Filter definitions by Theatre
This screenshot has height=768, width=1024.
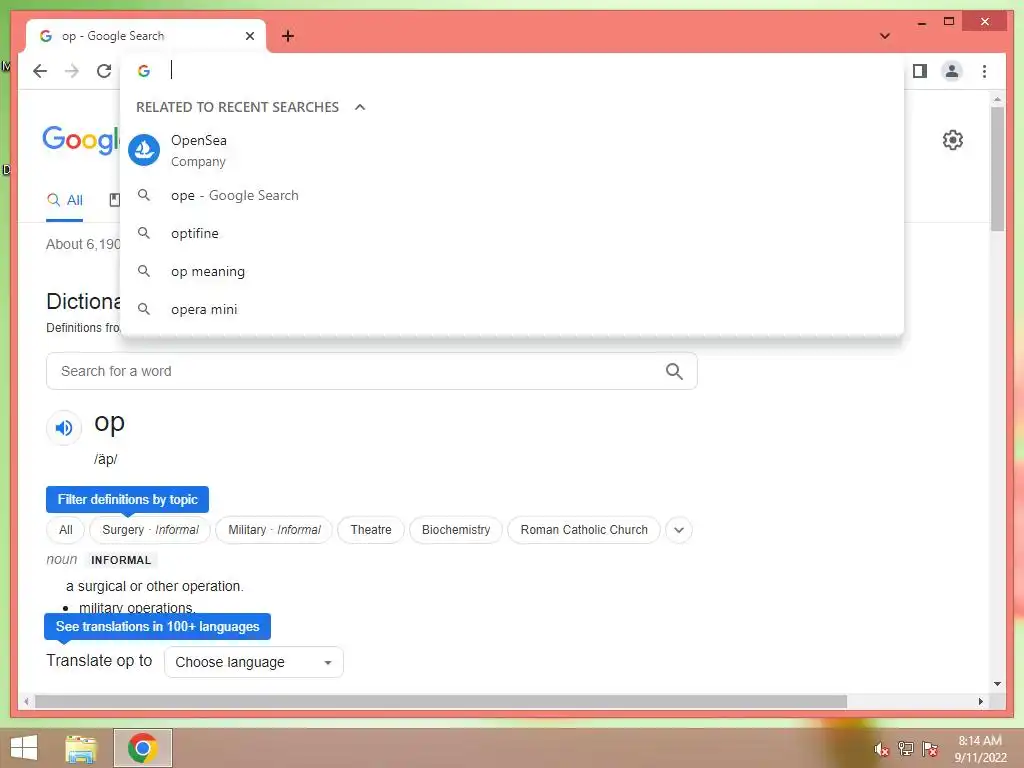(x=371, y=530)
